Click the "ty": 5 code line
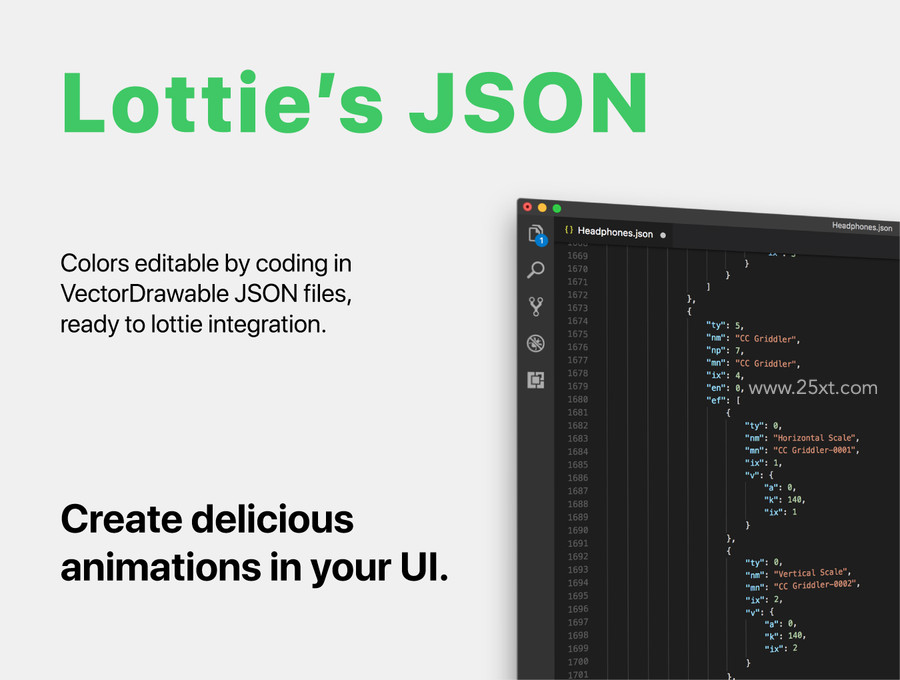The height and width of the screenshot is (680, 900). (x=725, y=325)
